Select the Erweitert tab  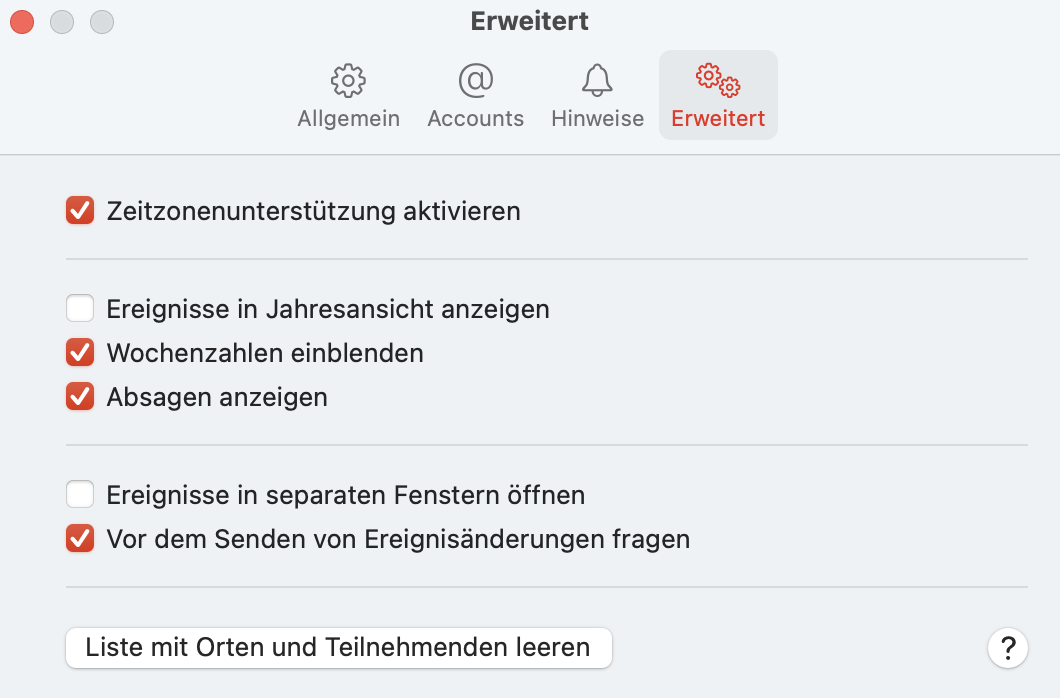(x=718, y=95)
